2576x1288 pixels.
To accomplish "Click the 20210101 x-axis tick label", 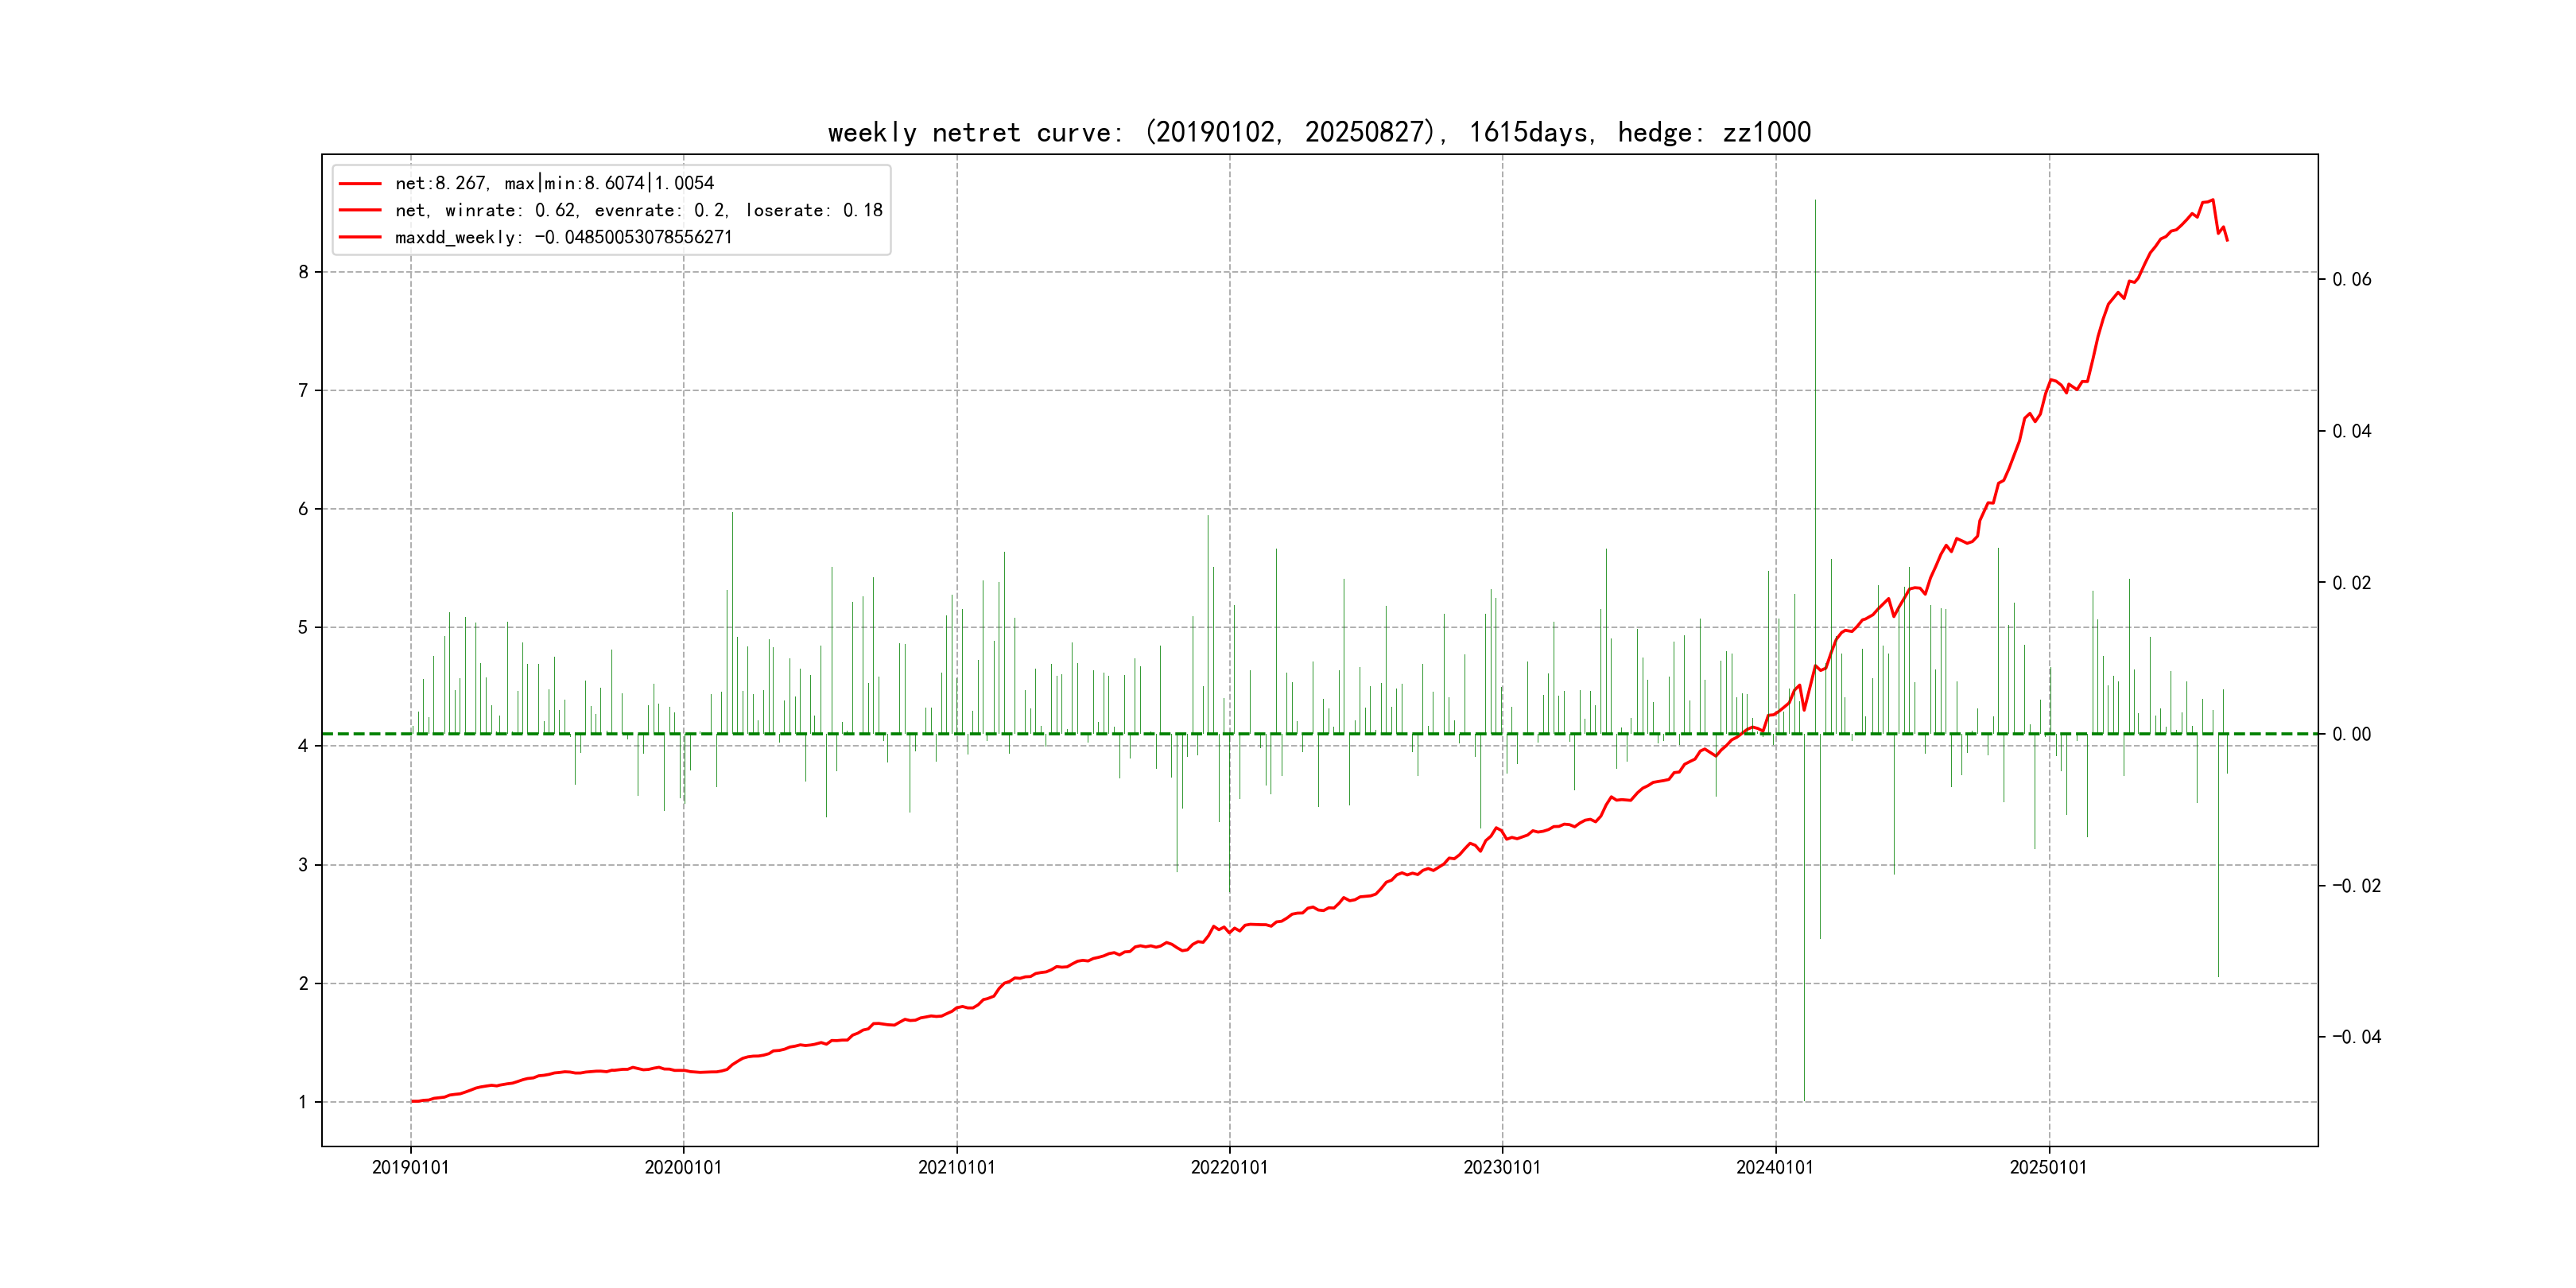I will [x=956, y=1167].
